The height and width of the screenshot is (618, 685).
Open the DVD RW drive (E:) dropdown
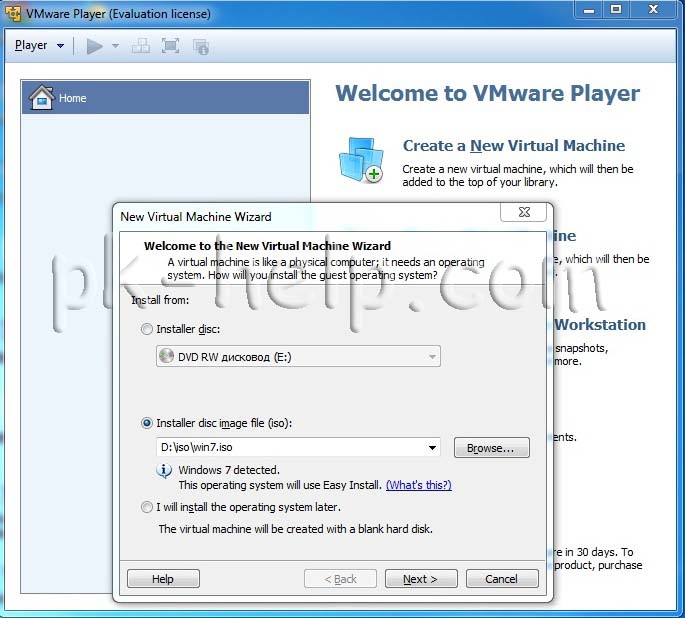click(298, 357)
